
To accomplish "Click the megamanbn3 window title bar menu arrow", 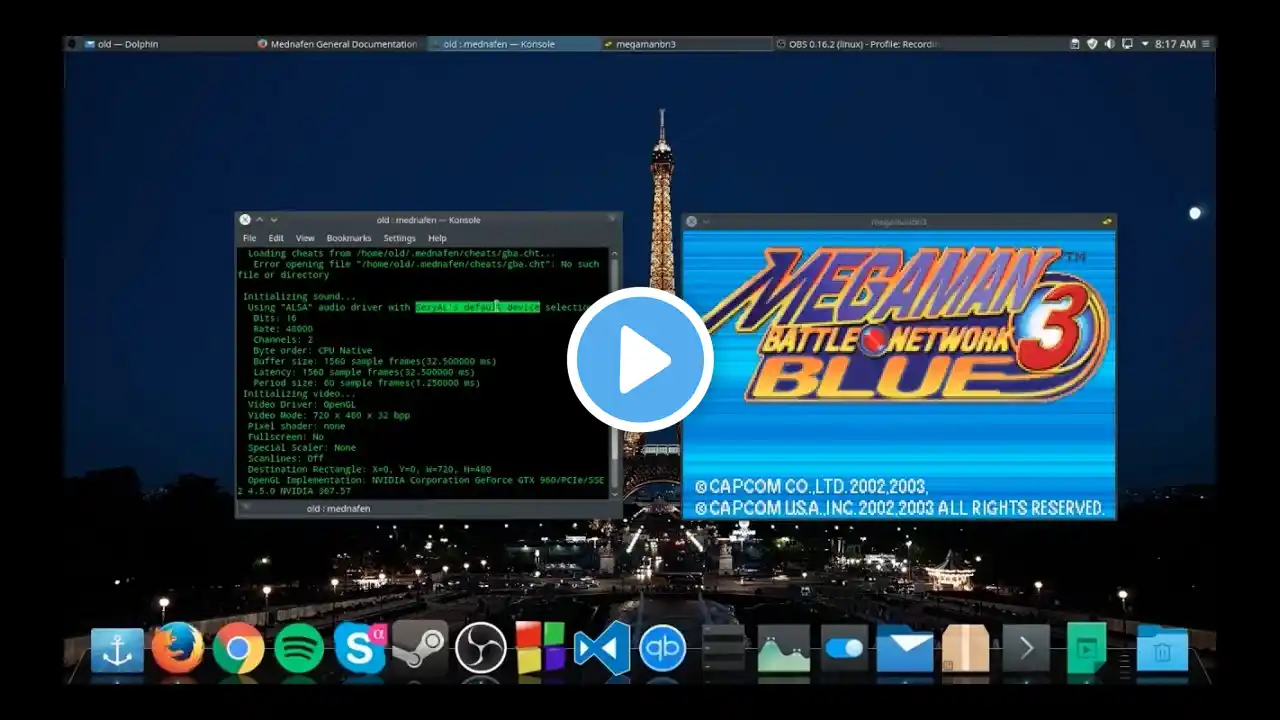I will (x=705, y=222).
